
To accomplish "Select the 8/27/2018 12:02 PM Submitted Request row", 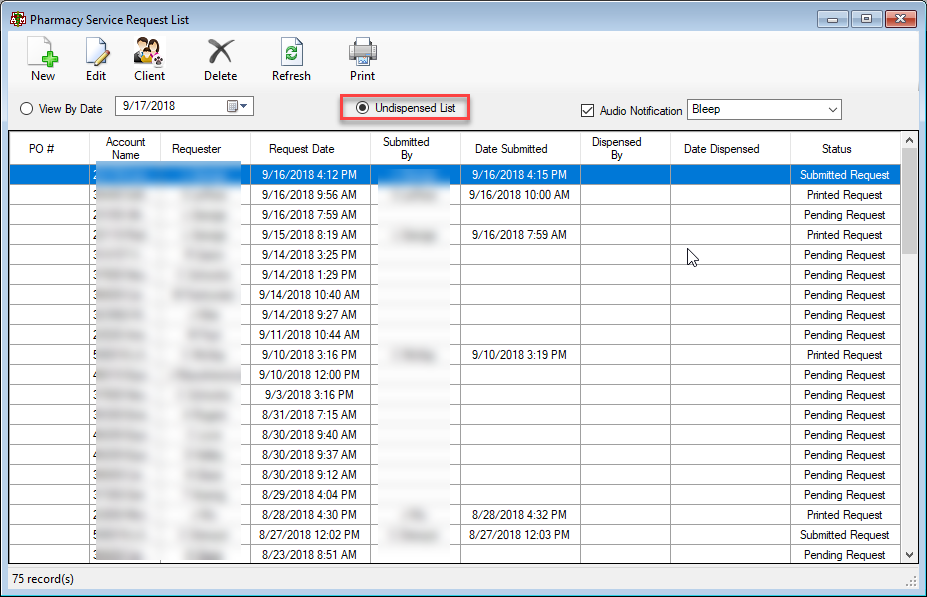I will coord(455,535).
